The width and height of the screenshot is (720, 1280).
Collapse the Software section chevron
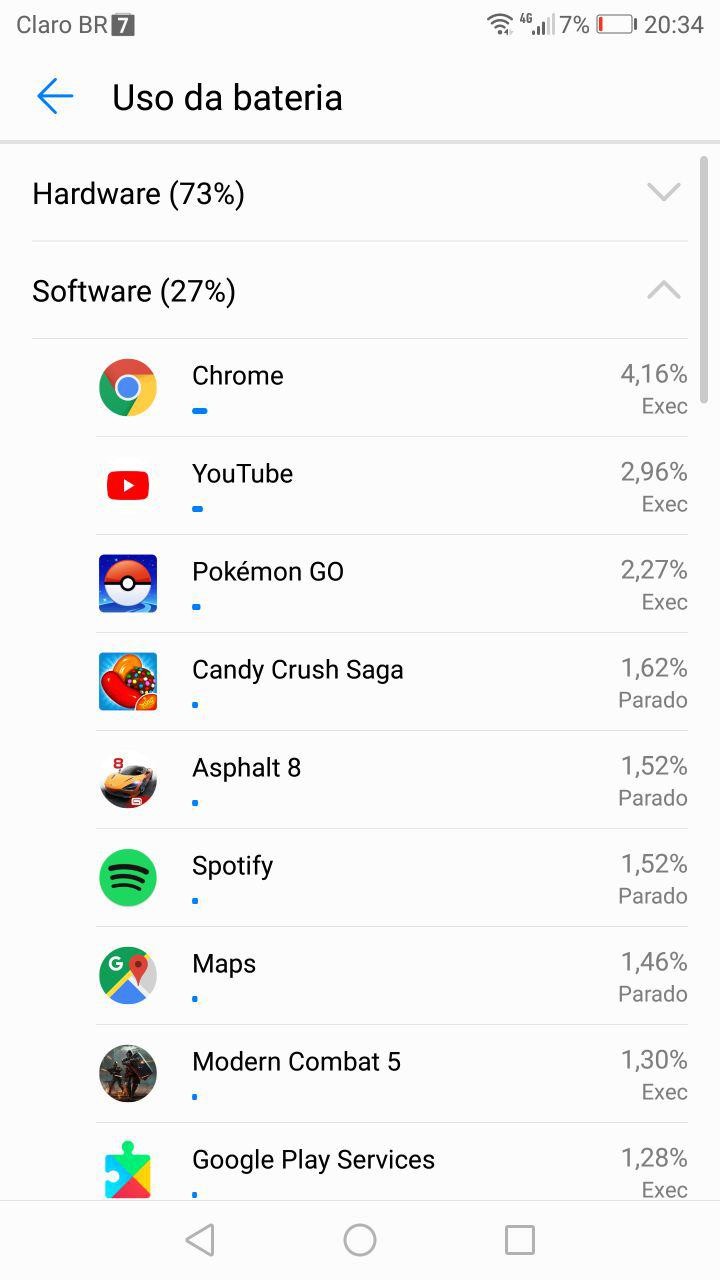click(x=663, y=290)
